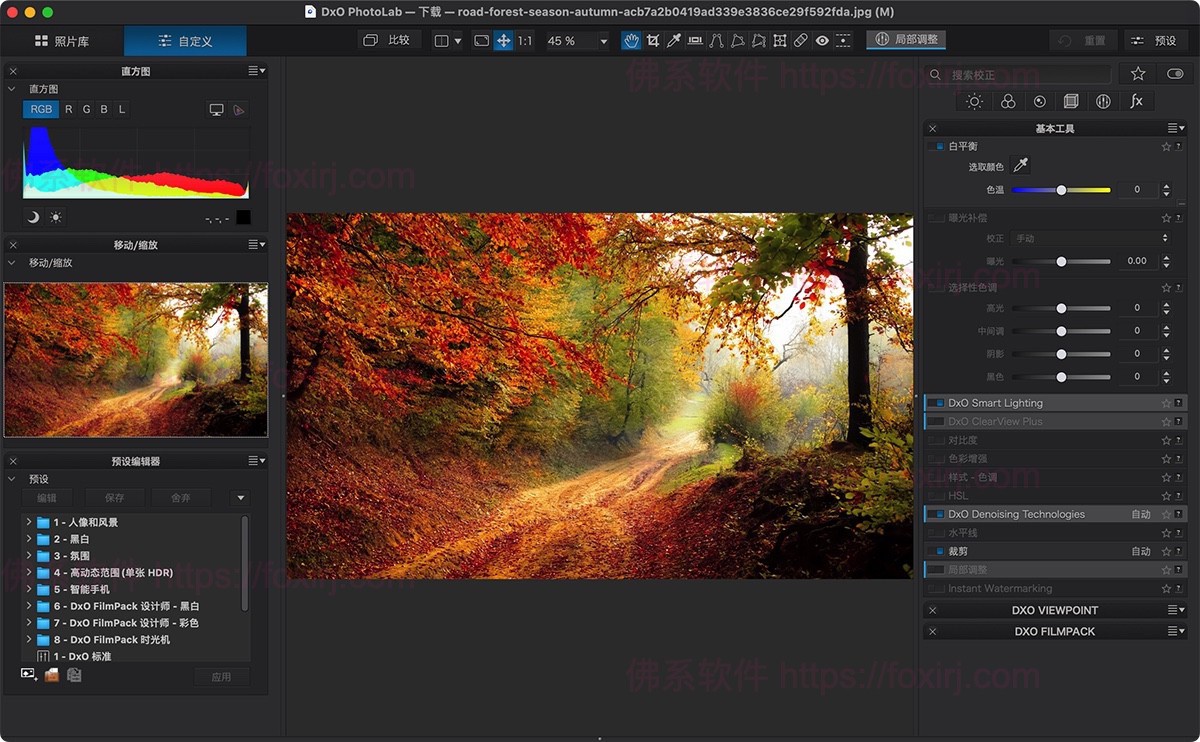Disable the DxO Smart Lighting toggle
The width and height of the screenshot is (1200, 742).
(x=938, y=402)
